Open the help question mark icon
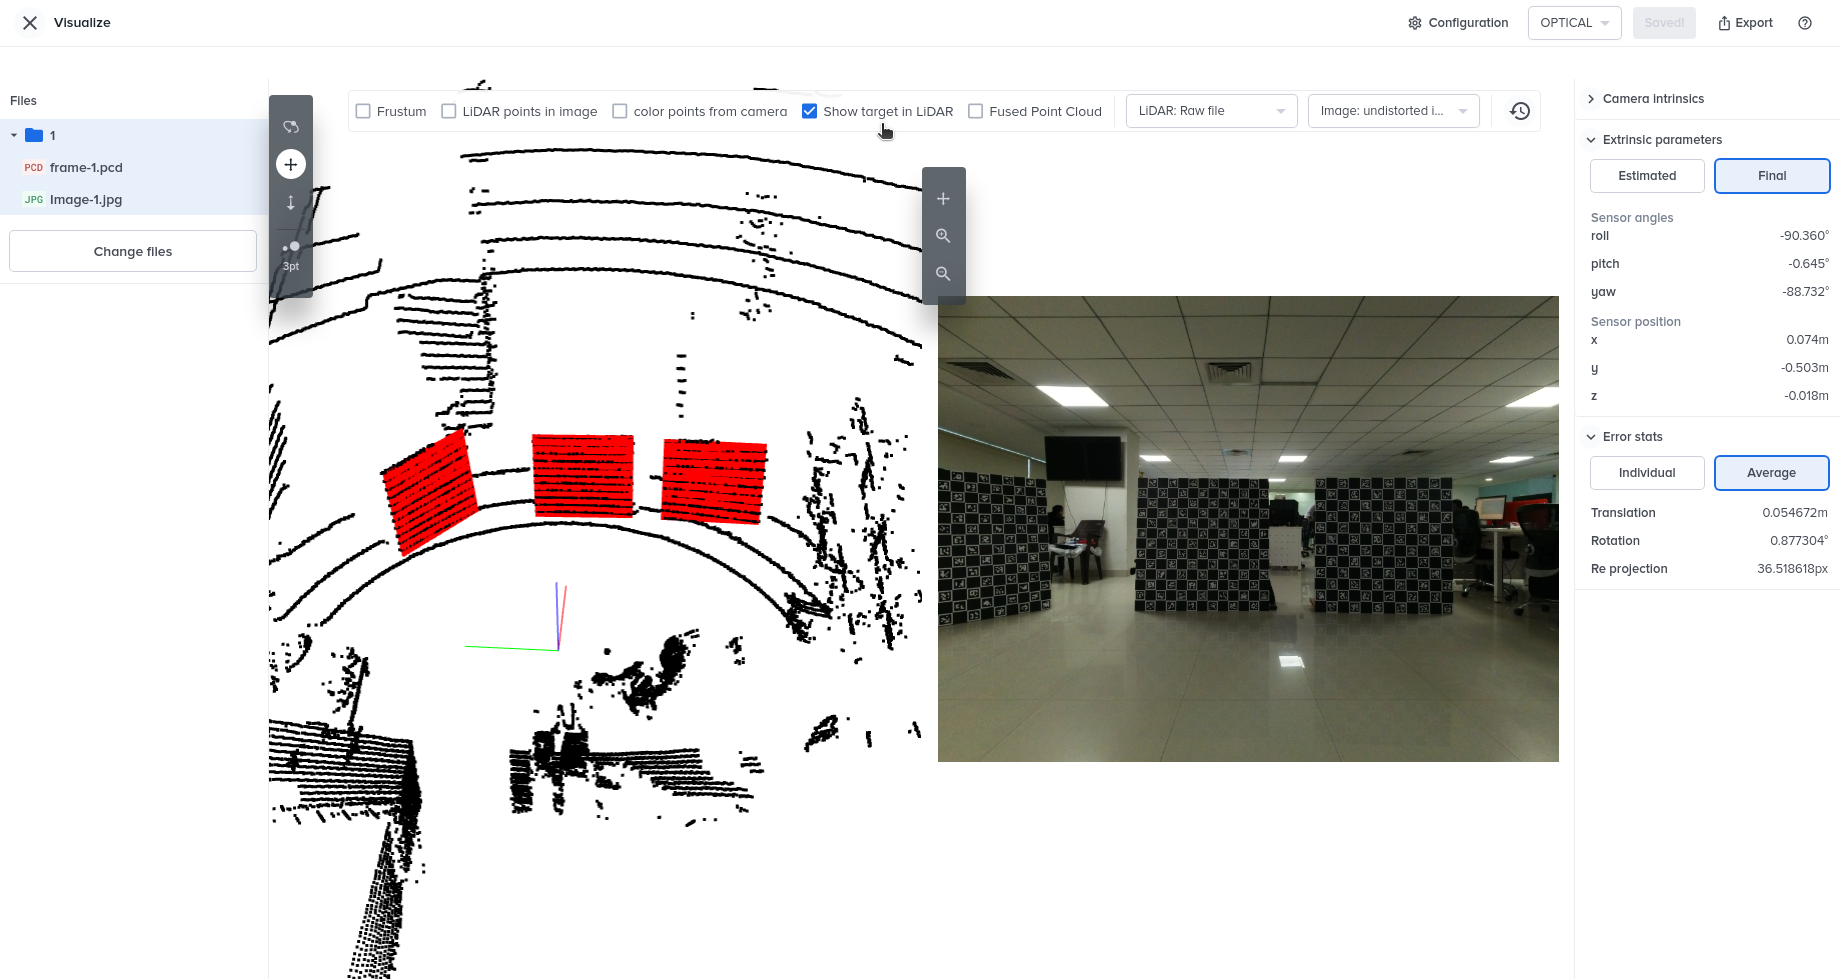Image resolution: width=1840 pixels, height=979 pixels. point(1805,23)
